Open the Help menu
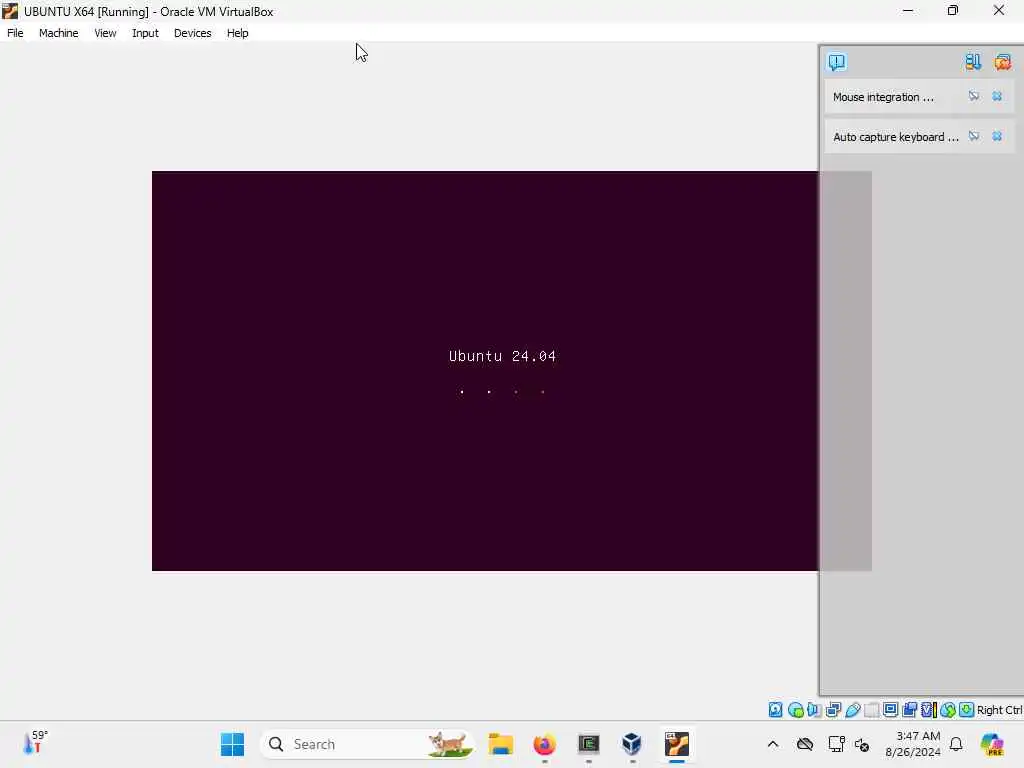1024x768 pixels. [x=238, y=33]
